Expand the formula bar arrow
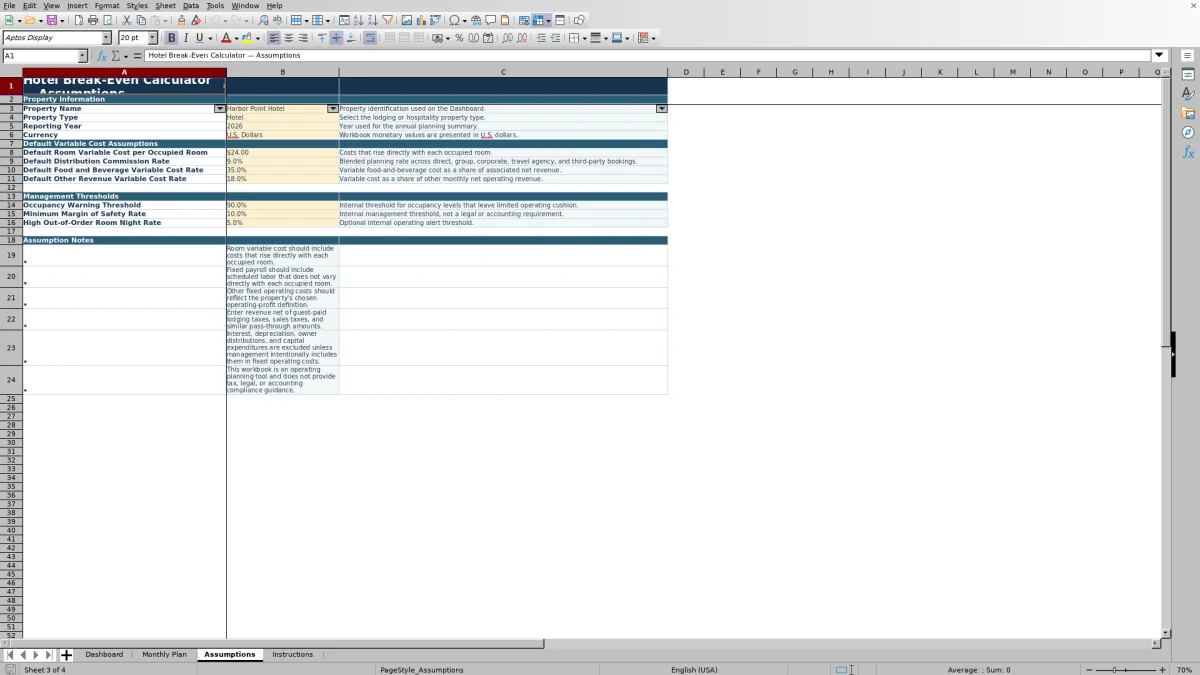 pyautogui.click(x=1159, y=56)
